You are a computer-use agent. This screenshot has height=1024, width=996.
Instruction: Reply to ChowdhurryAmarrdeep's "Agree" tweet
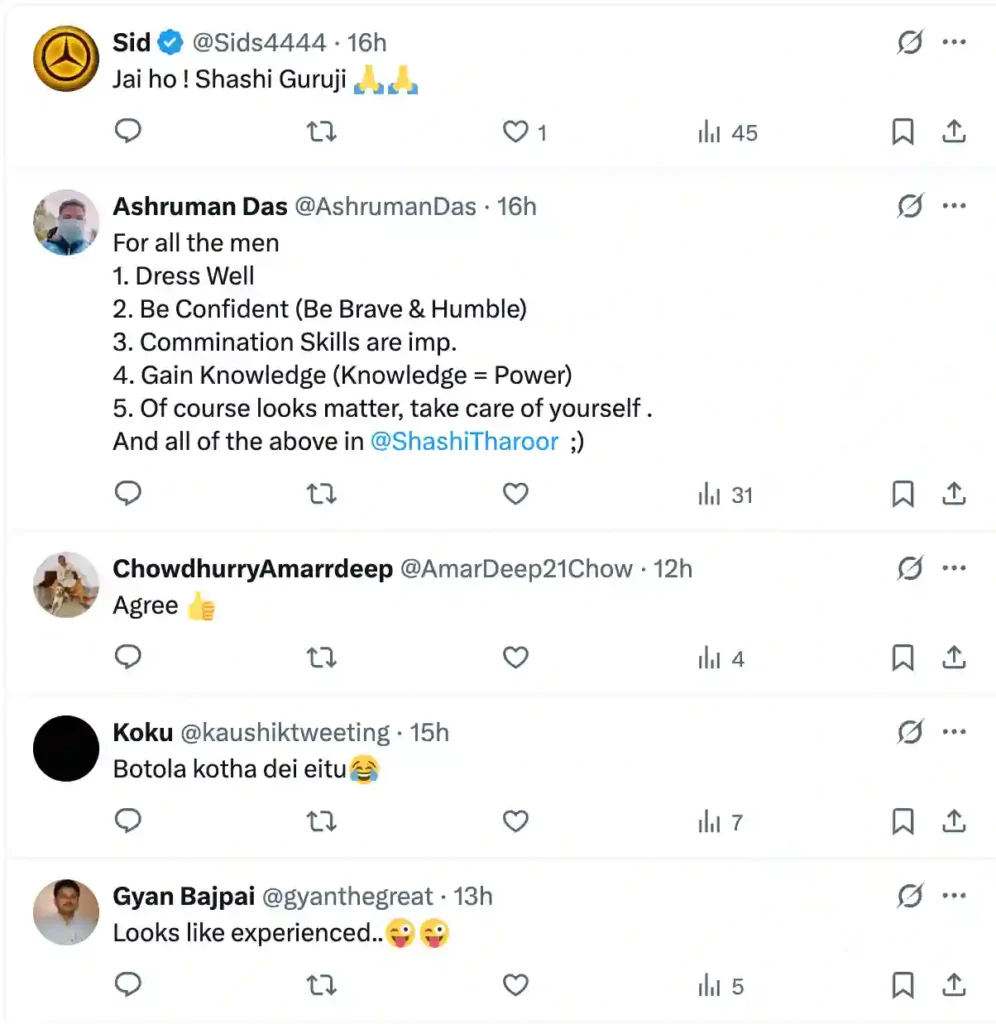[128, 658]
